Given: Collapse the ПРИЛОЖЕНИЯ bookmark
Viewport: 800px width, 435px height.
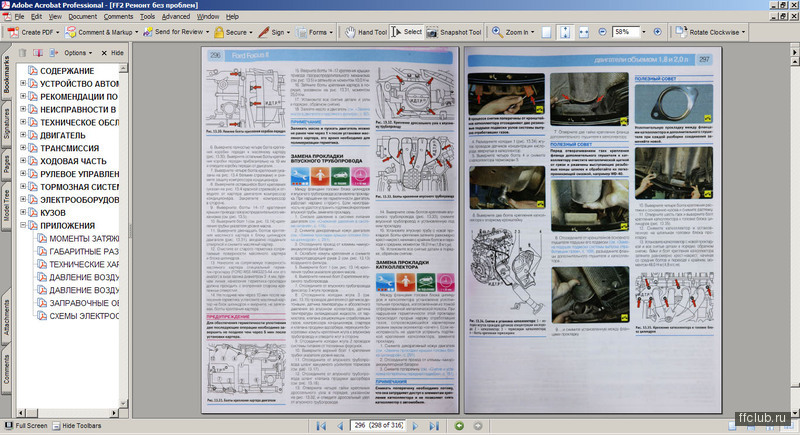Looking at the screenshot, I should click(23, 225).
